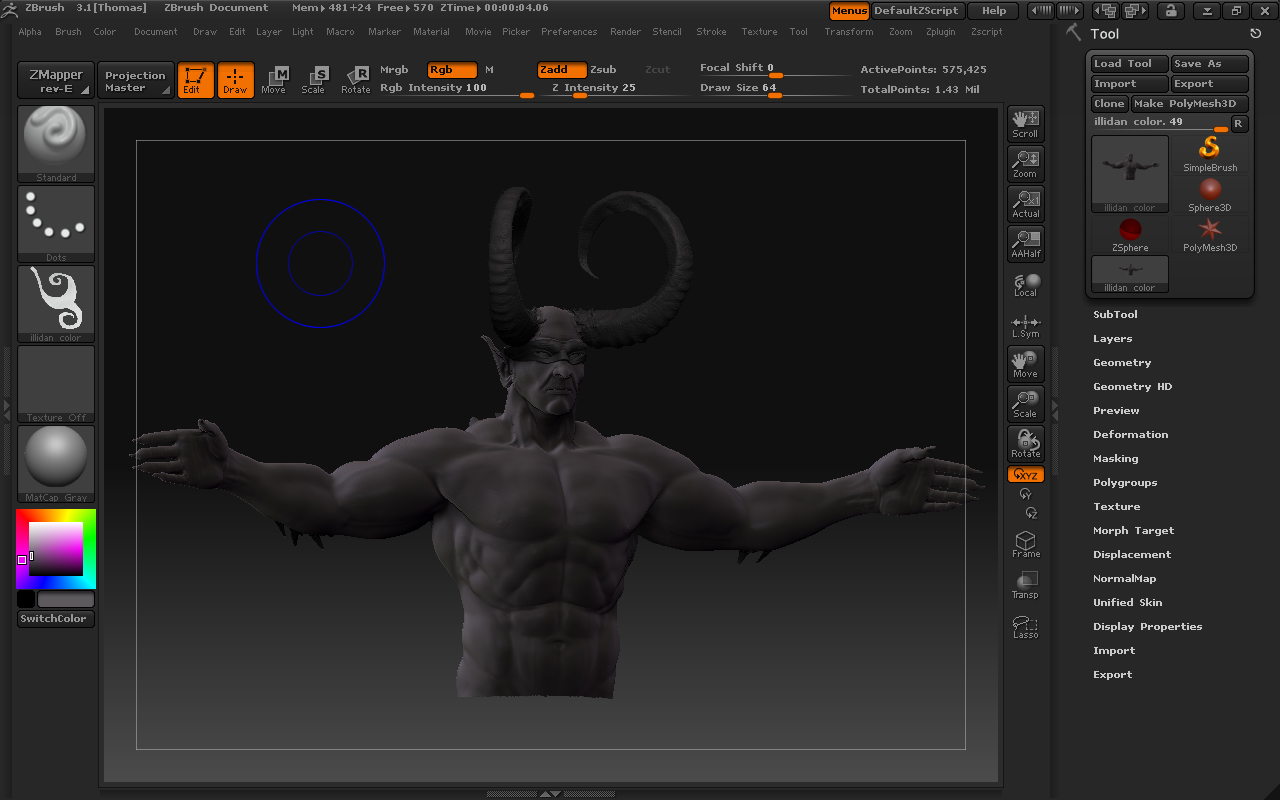Click the Lasso selection icon
Viewport: 1280px width, 800px height.
(x=1025, y=626)
